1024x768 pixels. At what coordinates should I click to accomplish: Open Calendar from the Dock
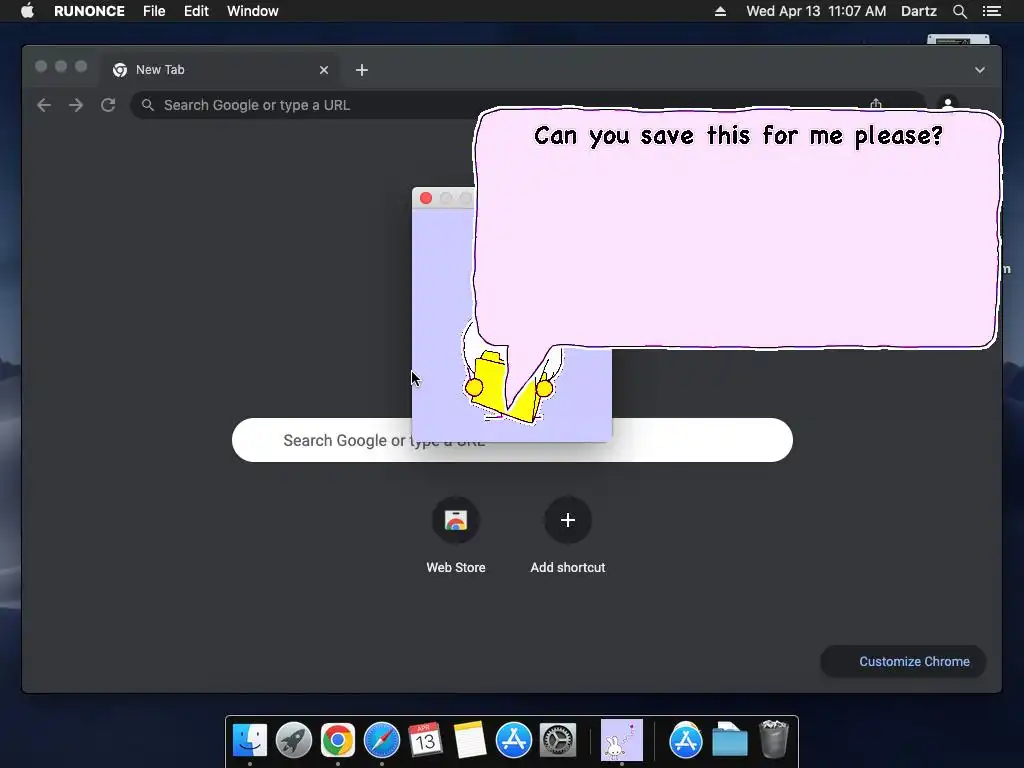point(425,740)
